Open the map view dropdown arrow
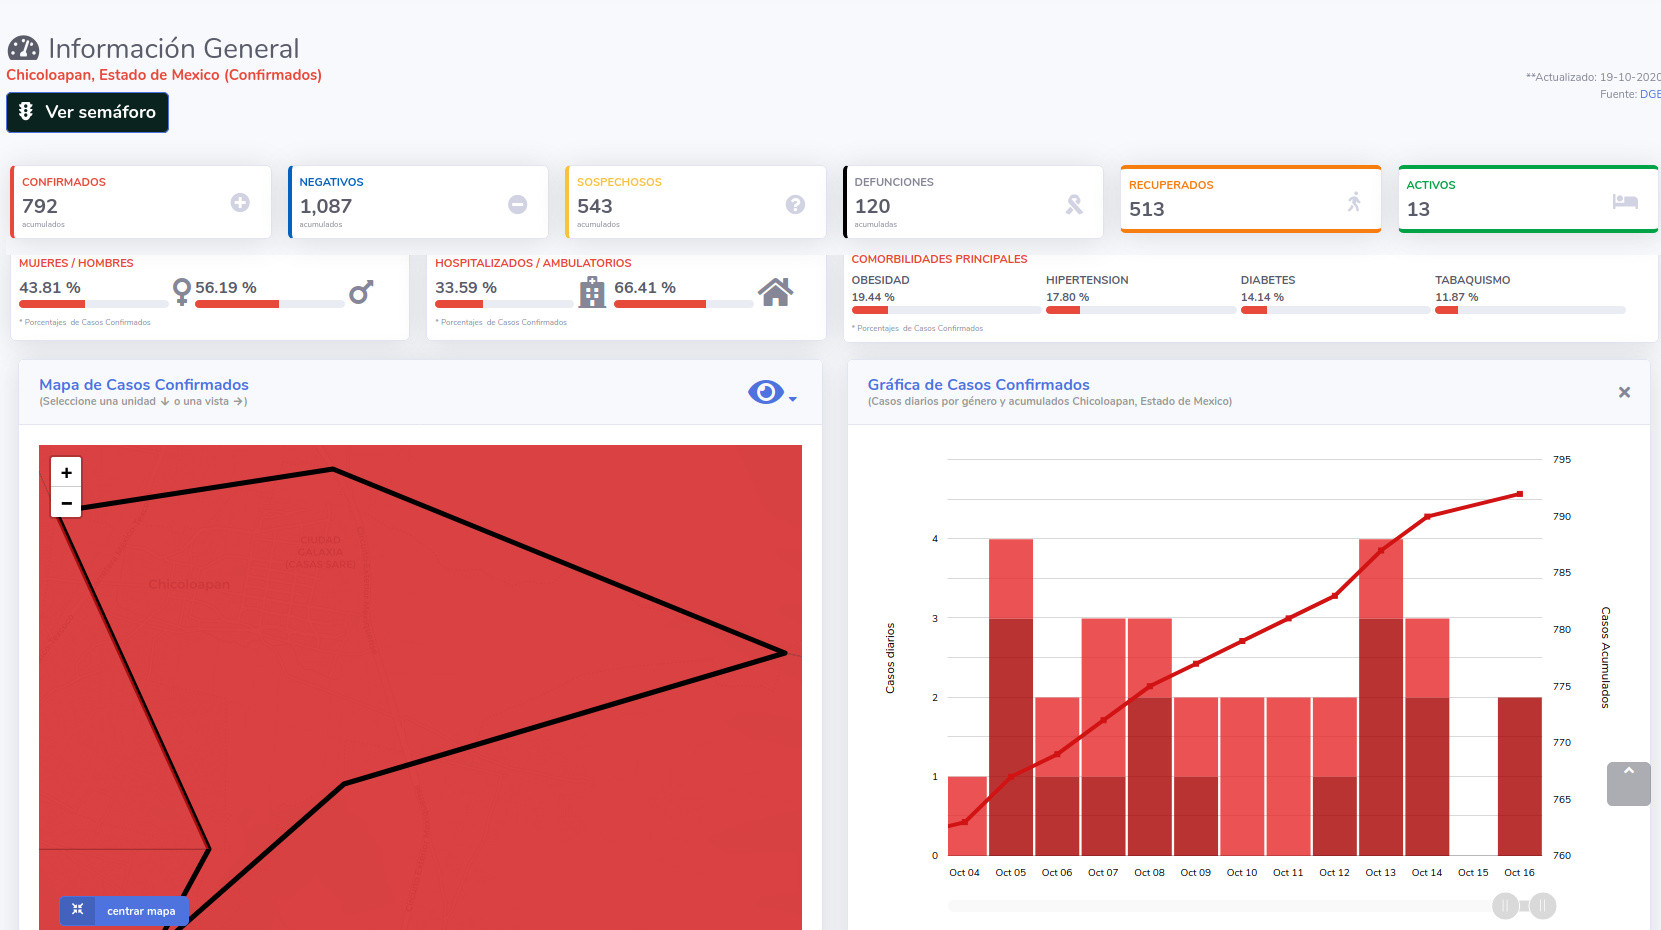Viewport: 1661px width, 930px height. pyautogui.click(x=793, y=399)
